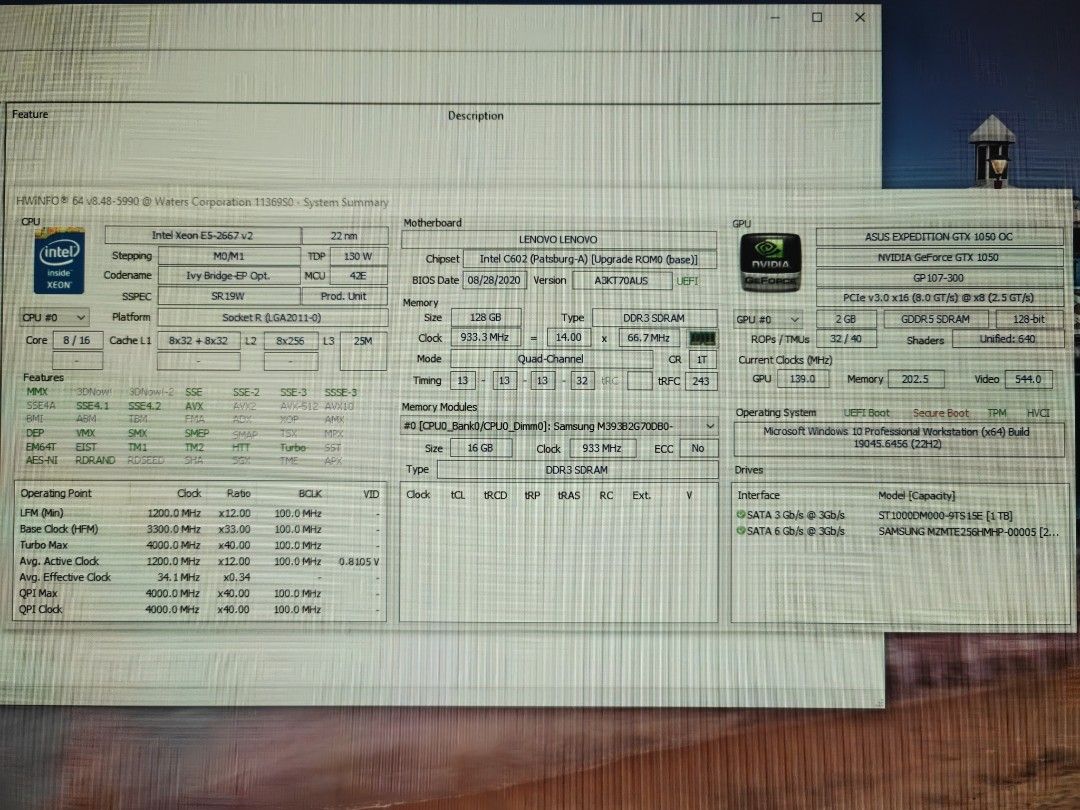Image resolution: width=1080 pixels, height=810 pixels.
Task: Click the Intel C602 chipset field
Action: 590,259
